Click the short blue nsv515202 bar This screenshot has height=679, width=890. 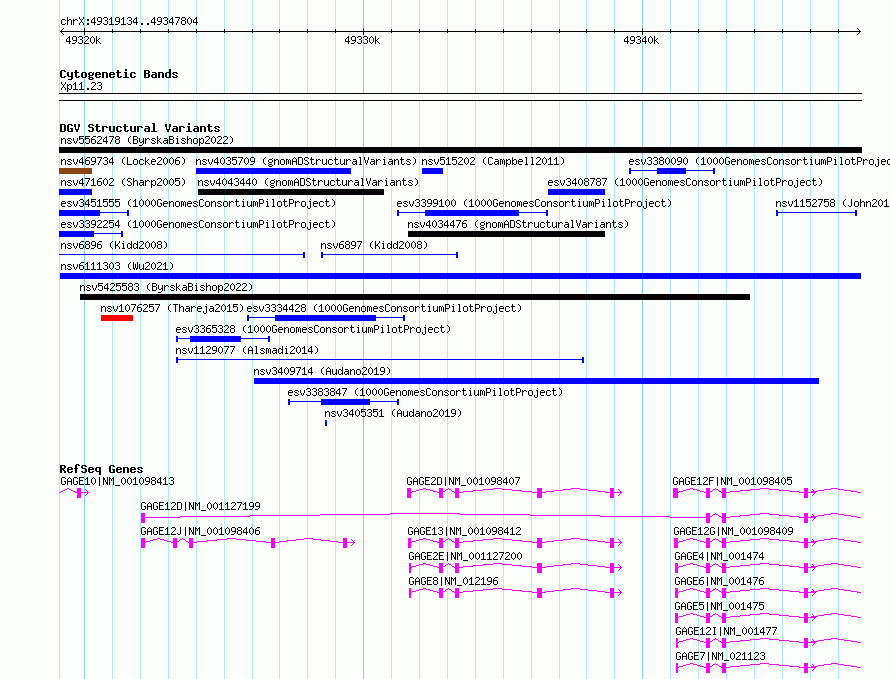432,171
